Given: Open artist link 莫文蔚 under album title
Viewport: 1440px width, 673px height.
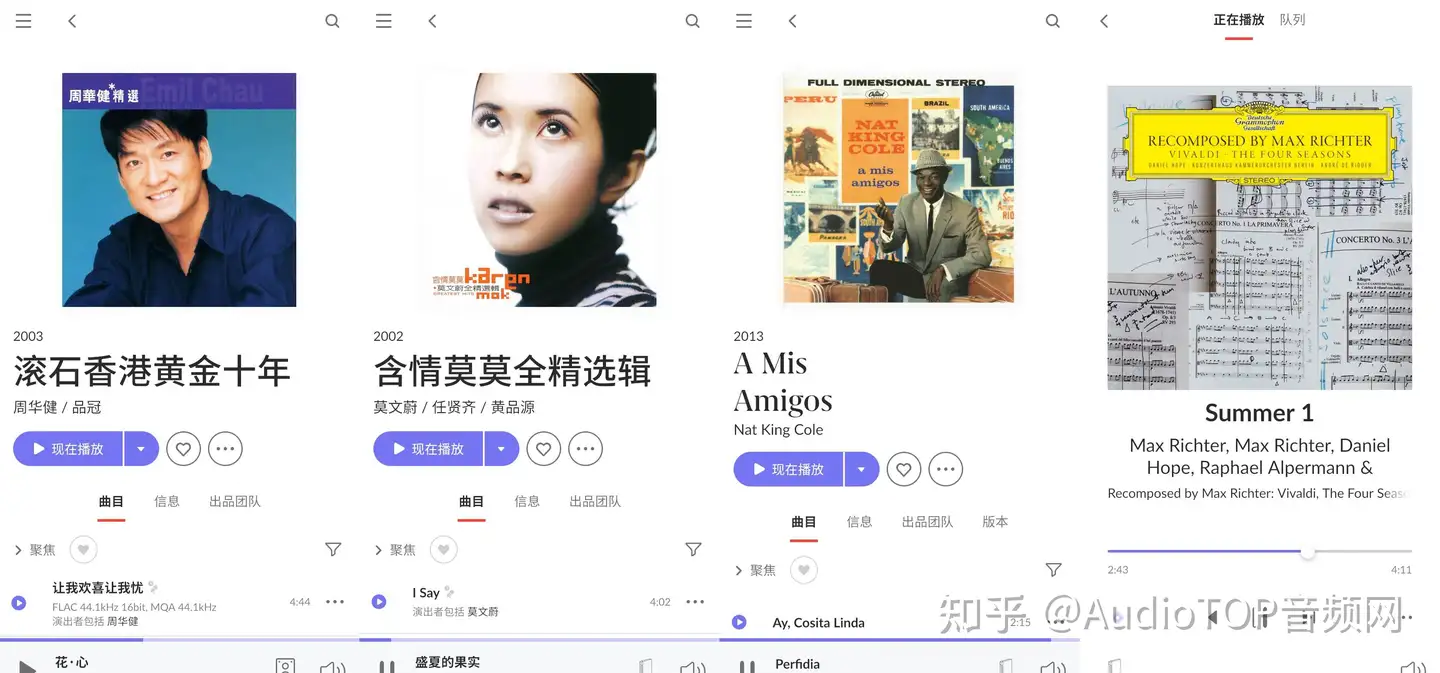Looking at the screenshot, I should coord(393,407).
